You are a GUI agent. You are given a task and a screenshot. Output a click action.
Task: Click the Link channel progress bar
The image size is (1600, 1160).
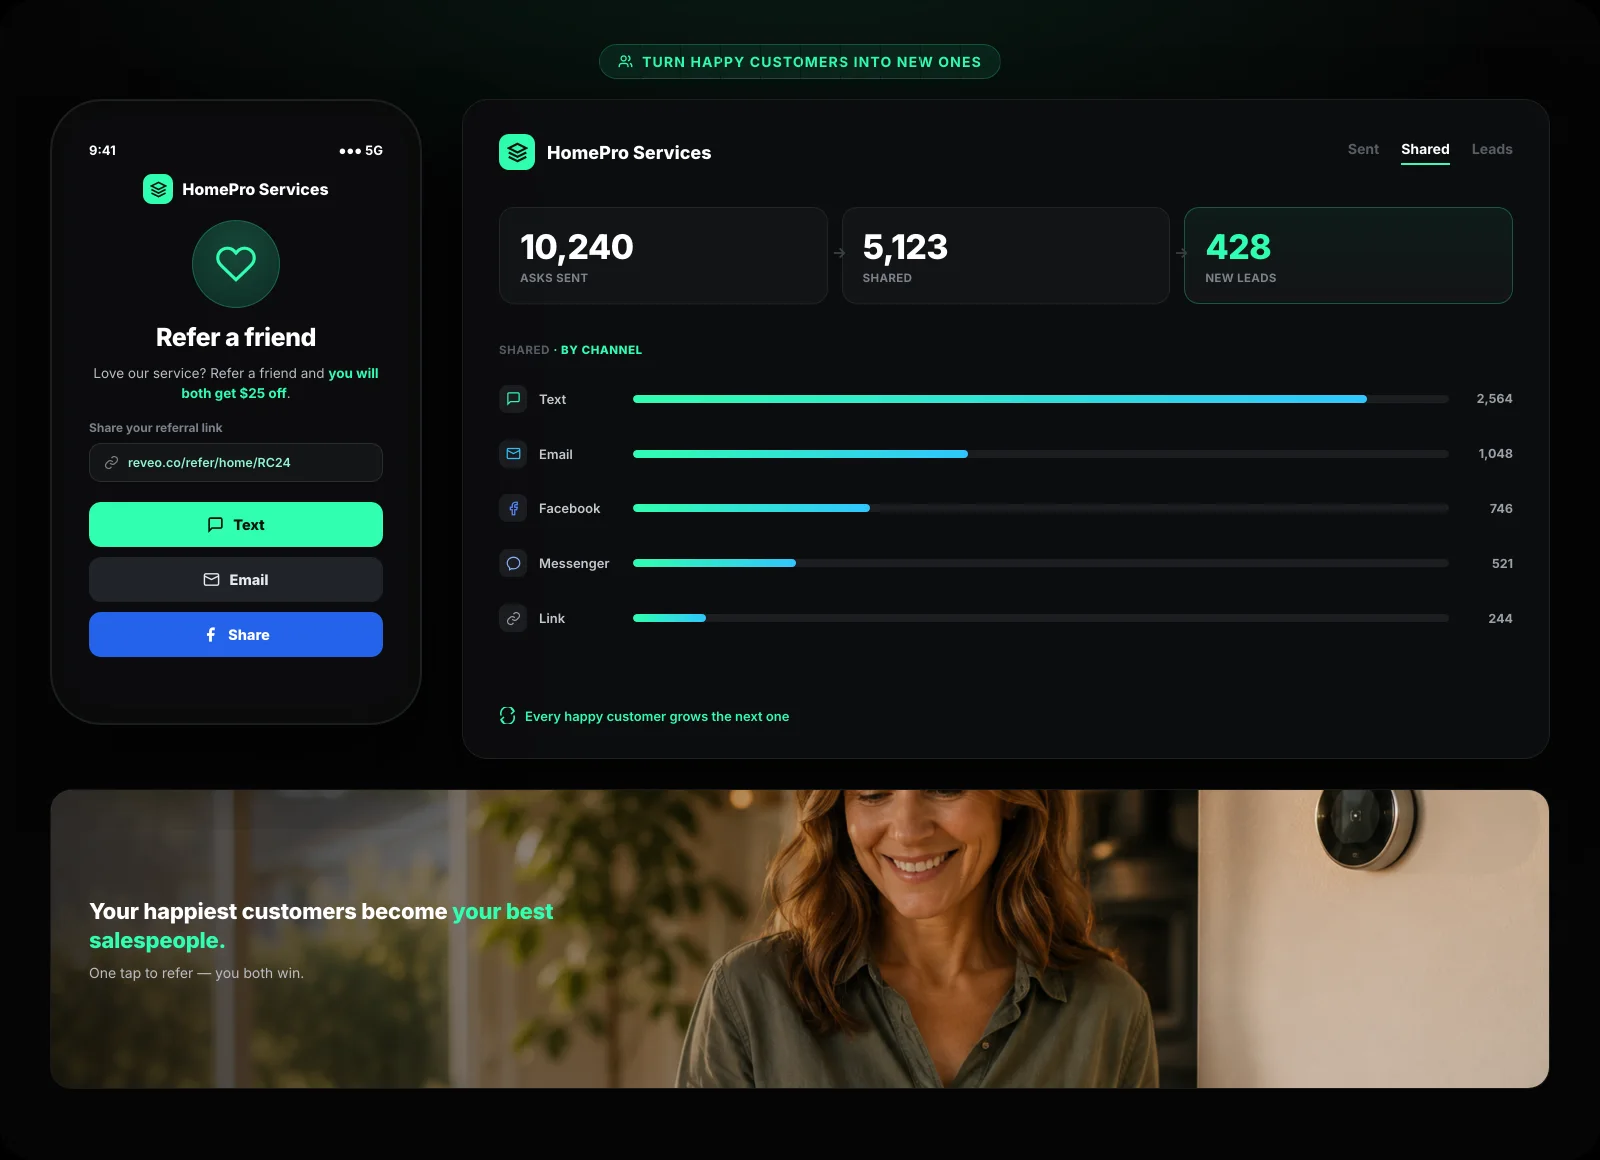pos(1041,618)
